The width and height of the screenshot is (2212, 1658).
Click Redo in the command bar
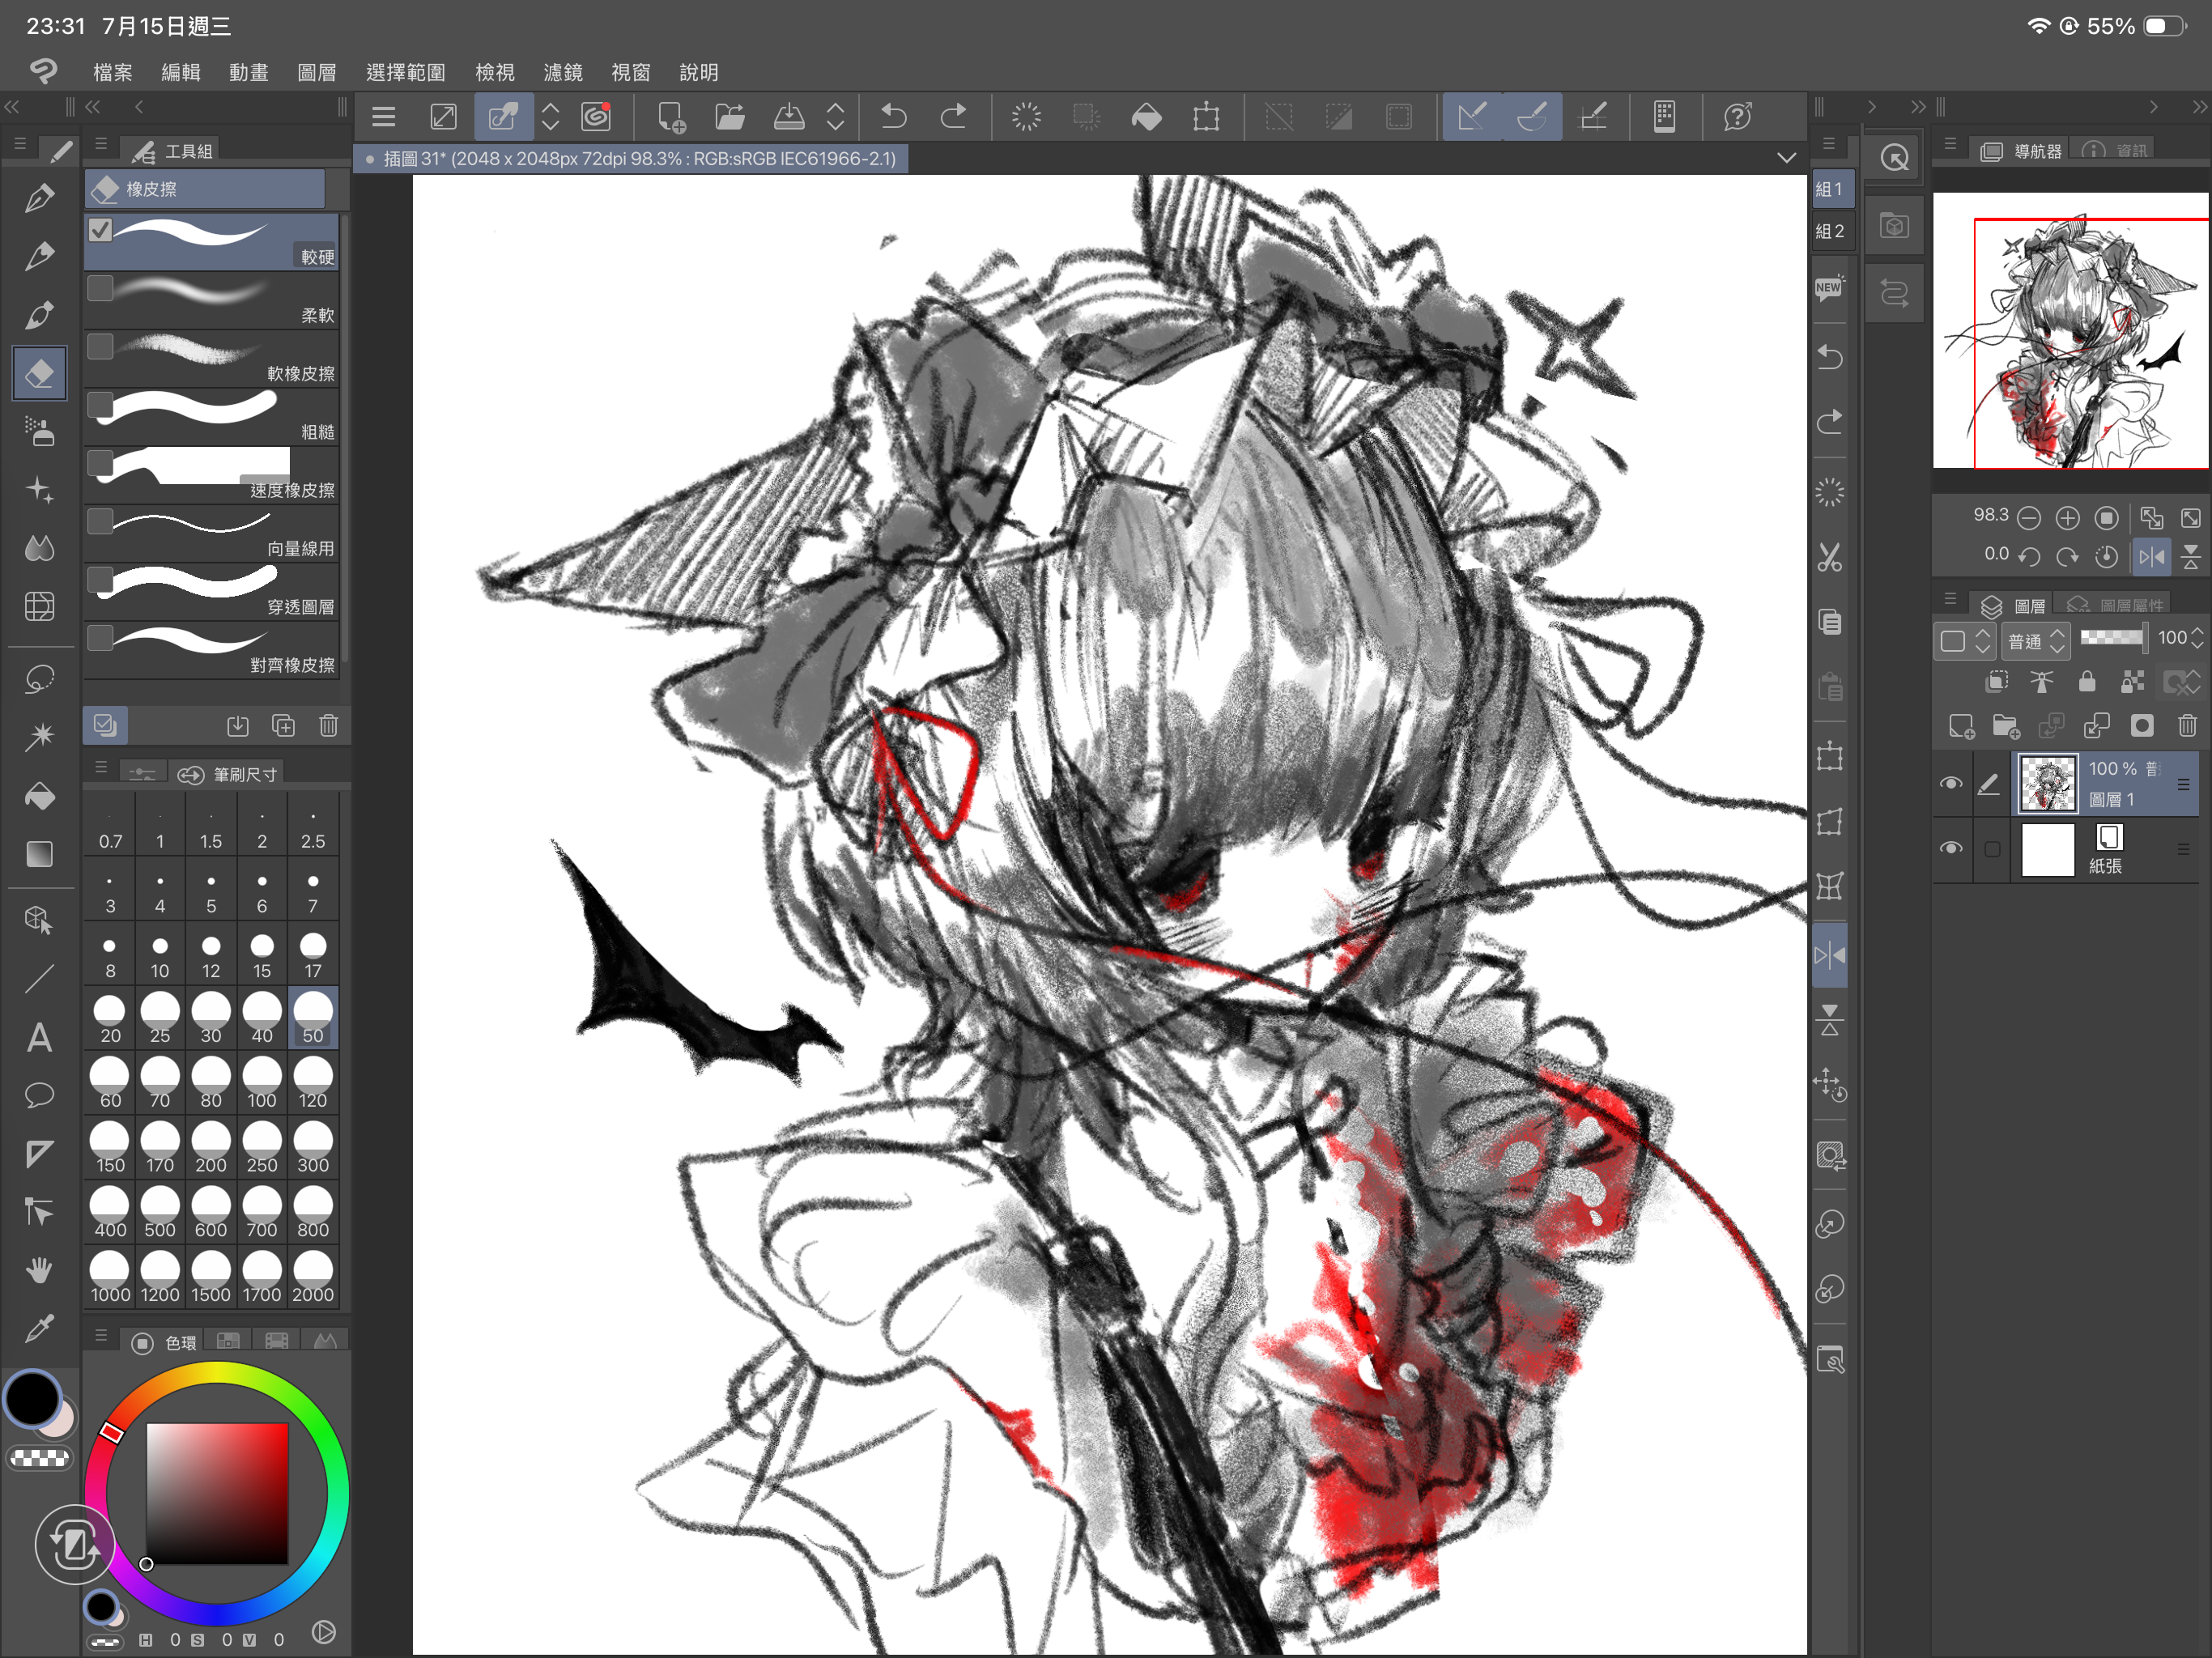953,117
